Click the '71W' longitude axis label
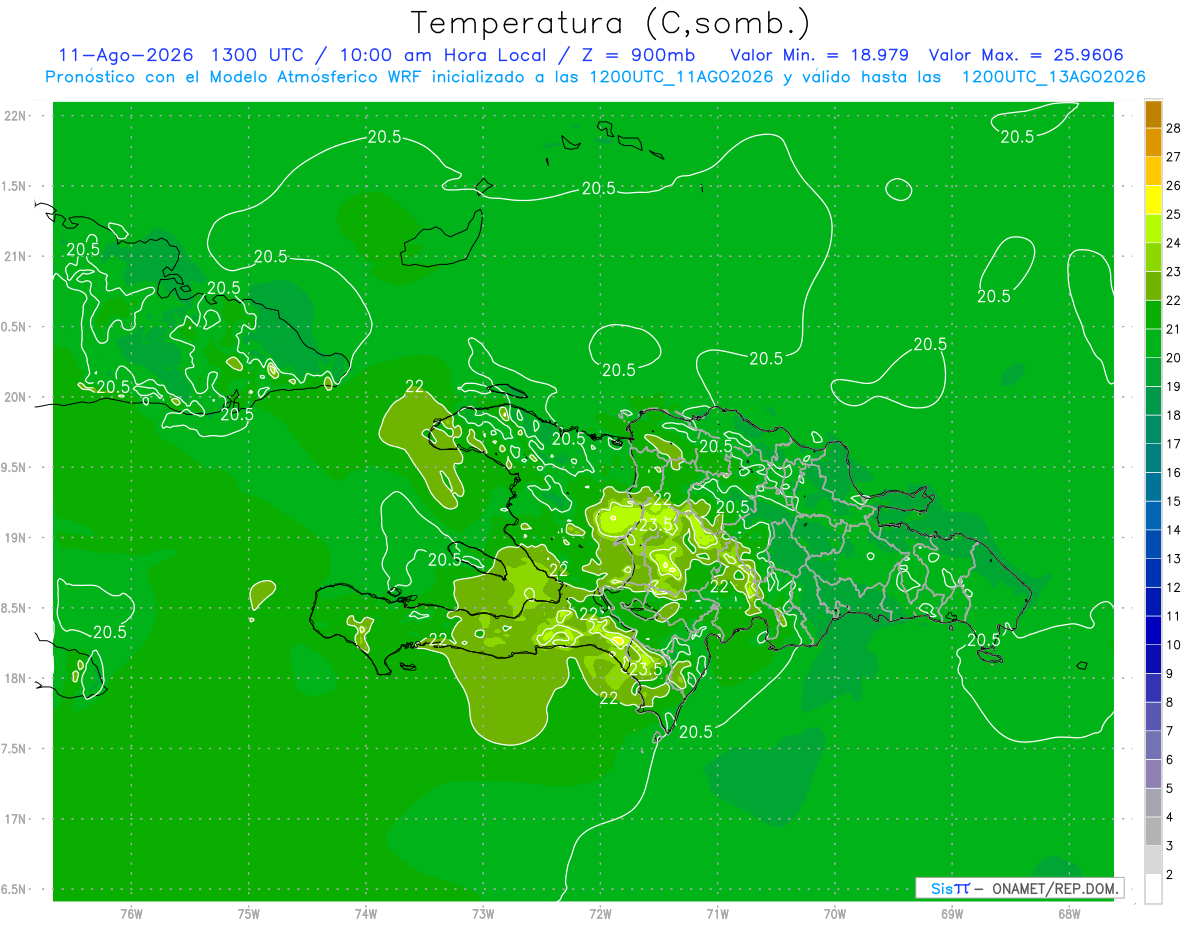Screen dimensions: 1200x927 coord(717,914)
